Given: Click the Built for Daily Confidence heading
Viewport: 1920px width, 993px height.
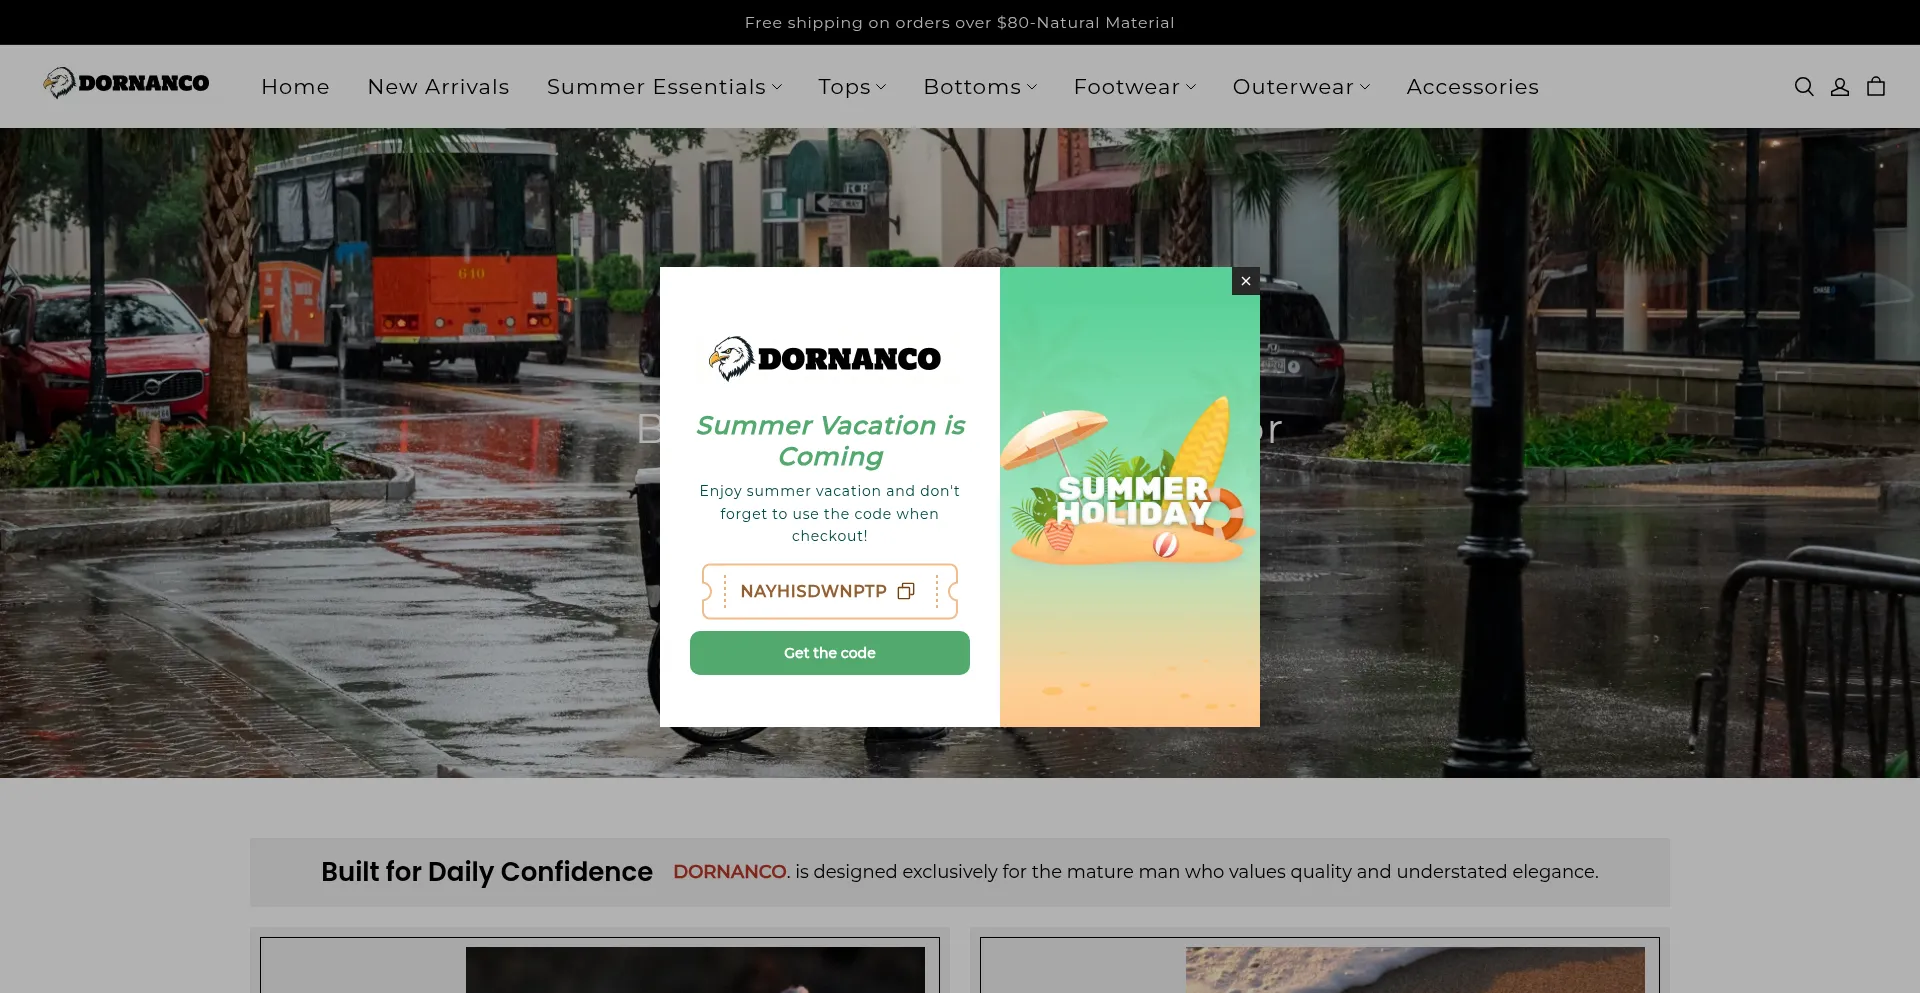Looking at the screenshot, I should tap(487, 872).
